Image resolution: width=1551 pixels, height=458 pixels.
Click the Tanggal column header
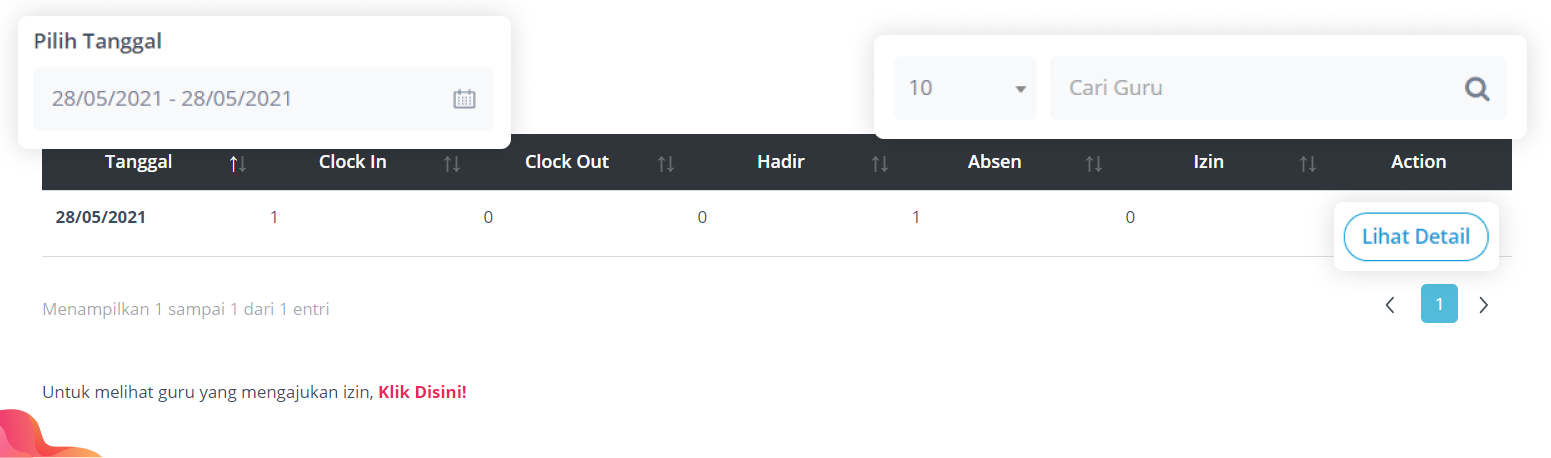[x=138, y=162]
